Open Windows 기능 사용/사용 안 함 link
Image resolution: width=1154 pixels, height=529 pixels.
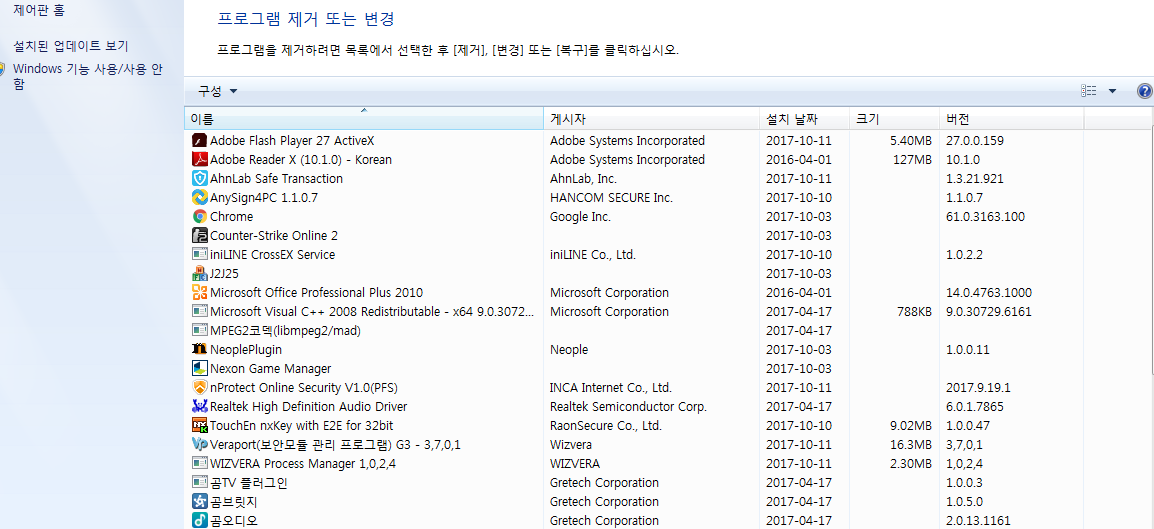[x=87, y=69]
